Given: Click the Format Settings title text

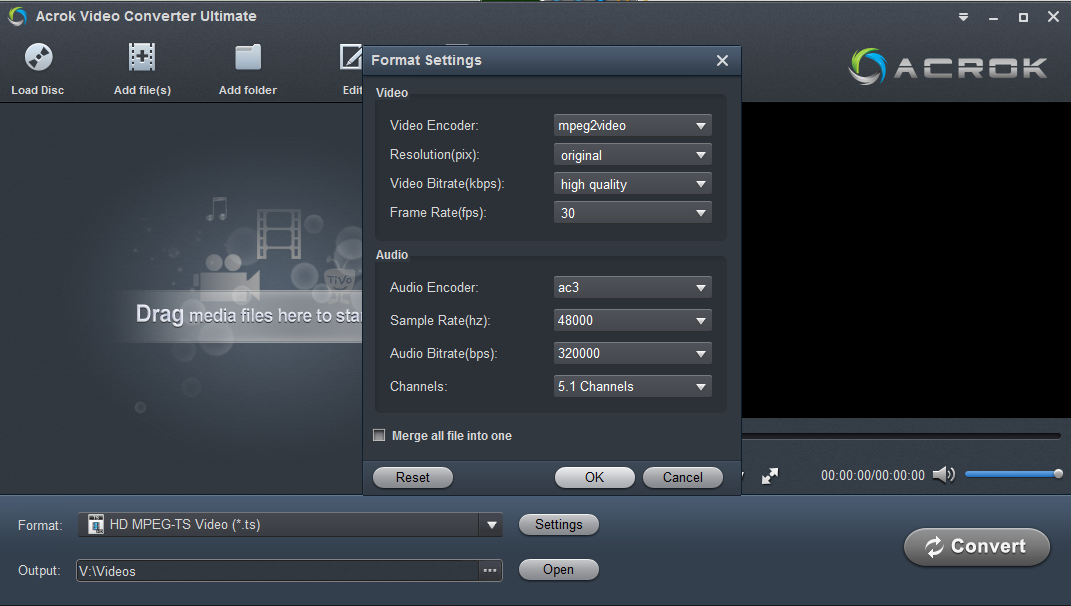Looking at the screenshot, I should pos(426,60).
